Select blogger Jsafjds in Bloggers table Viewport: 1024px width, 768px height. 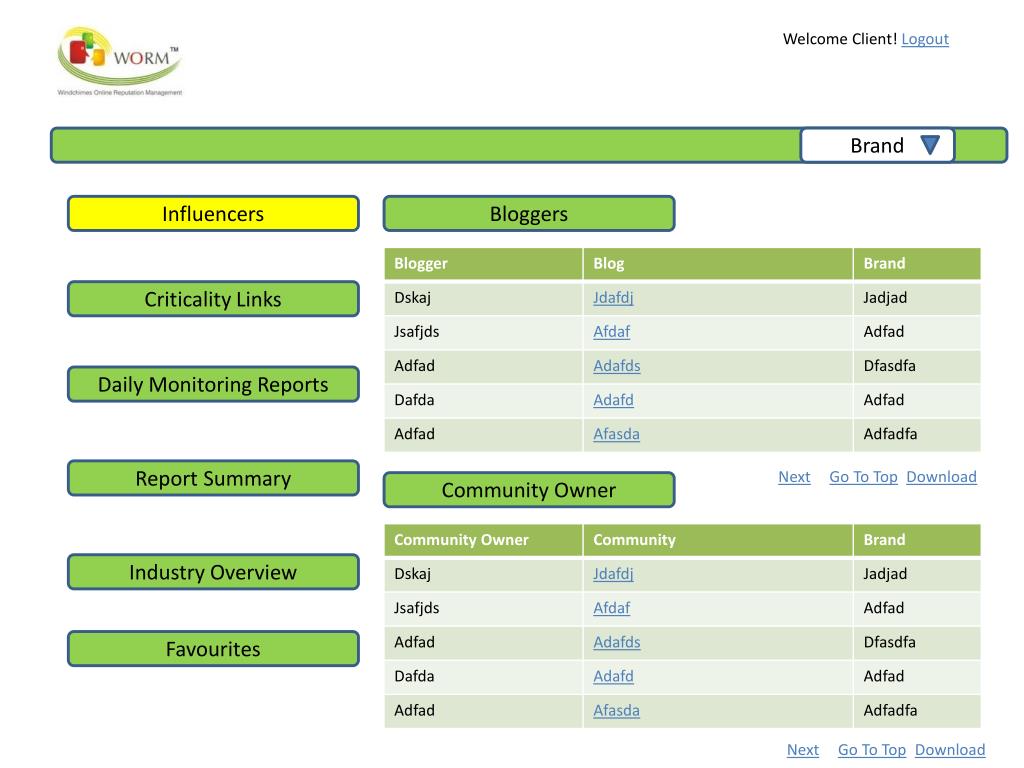click(416, 332)
